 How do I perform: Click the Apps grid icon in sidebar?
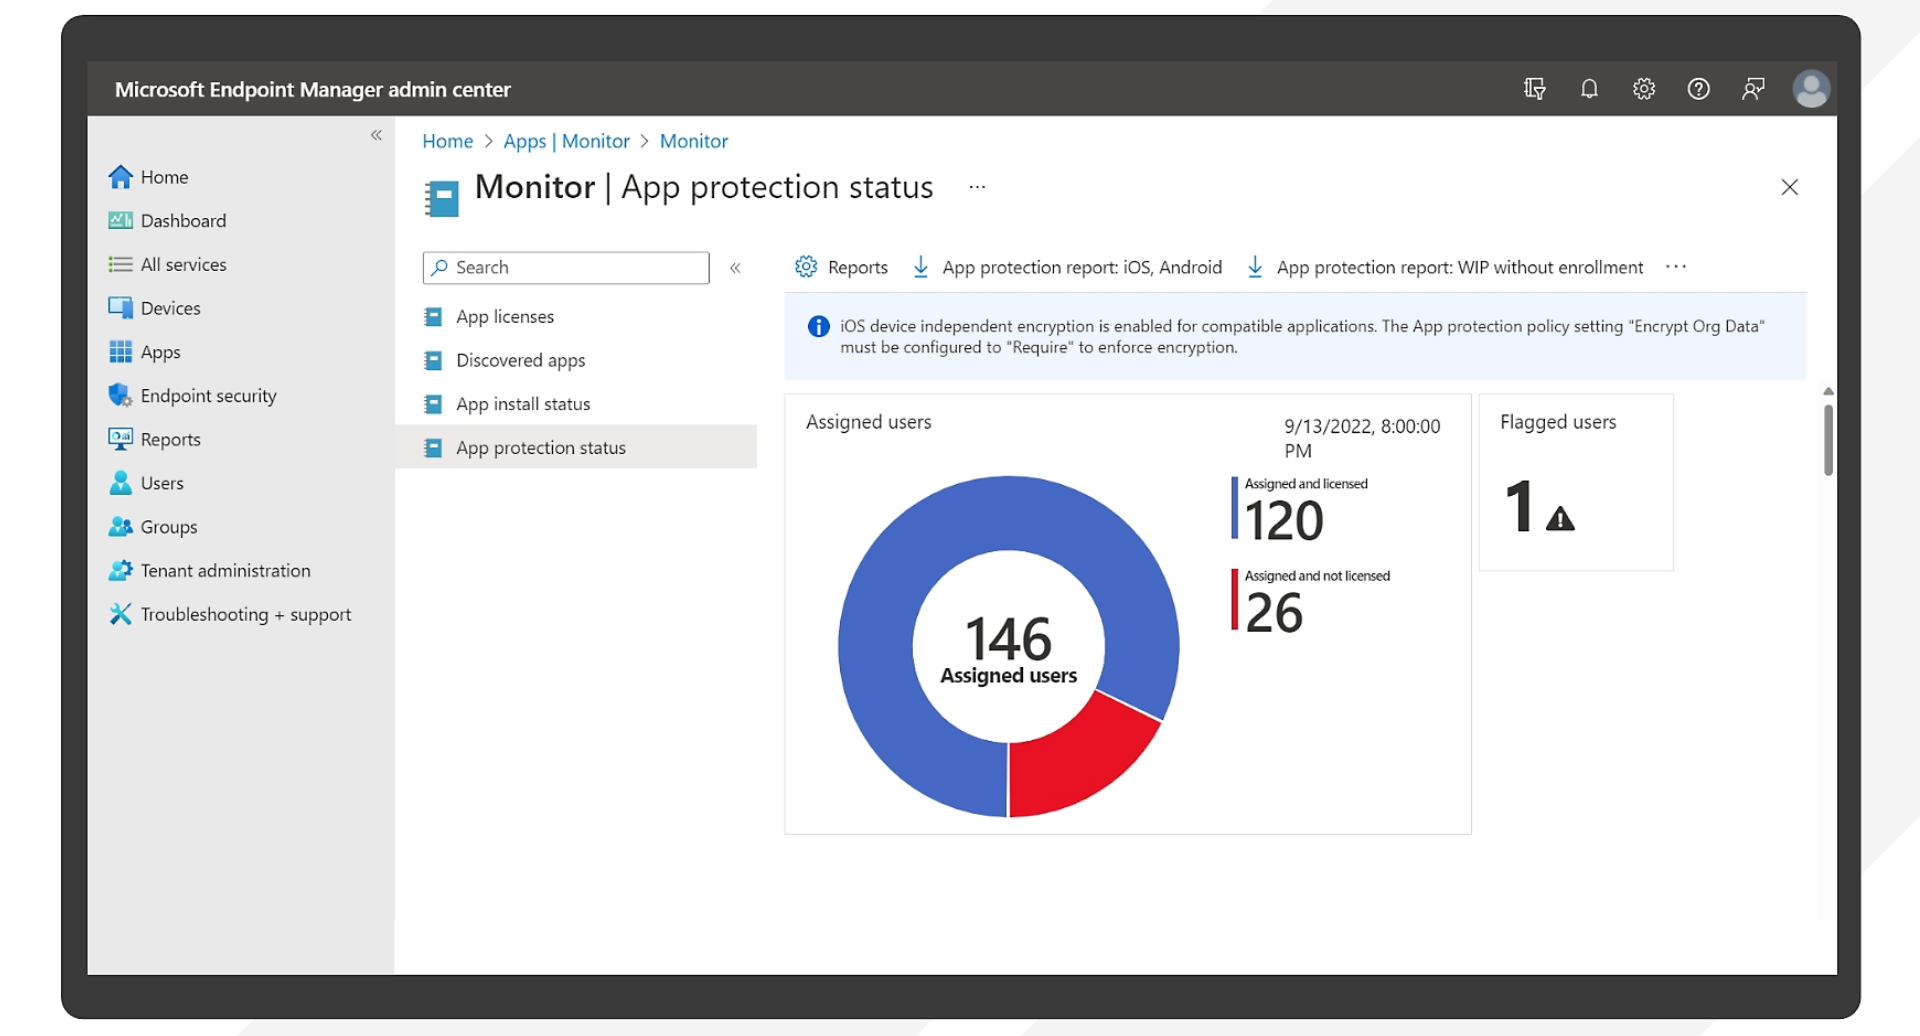point(120,352)
